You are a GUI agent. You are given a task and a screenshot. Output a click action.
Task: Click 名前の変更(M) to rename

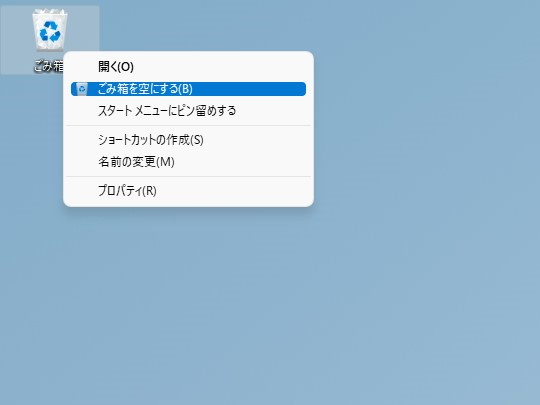[x=188, y=162]
